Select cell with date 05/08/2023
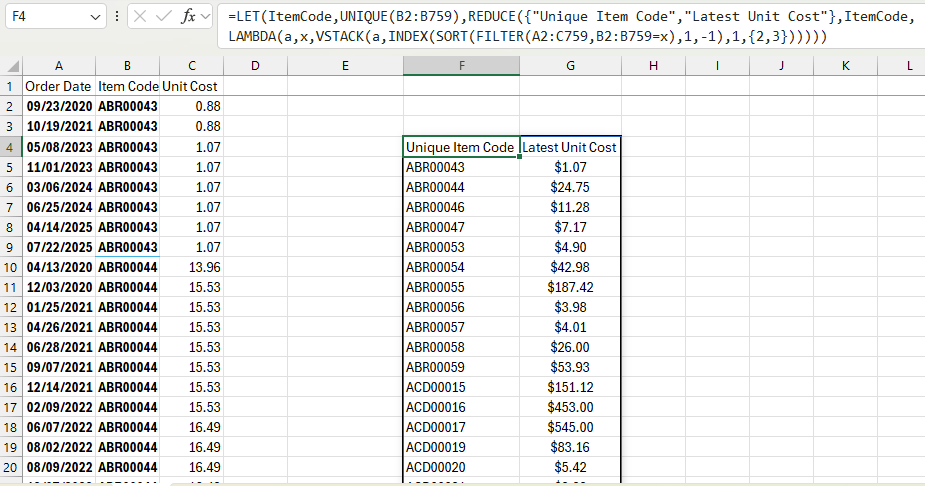This screenshot has height=486, width=925. tap(58, 147)
